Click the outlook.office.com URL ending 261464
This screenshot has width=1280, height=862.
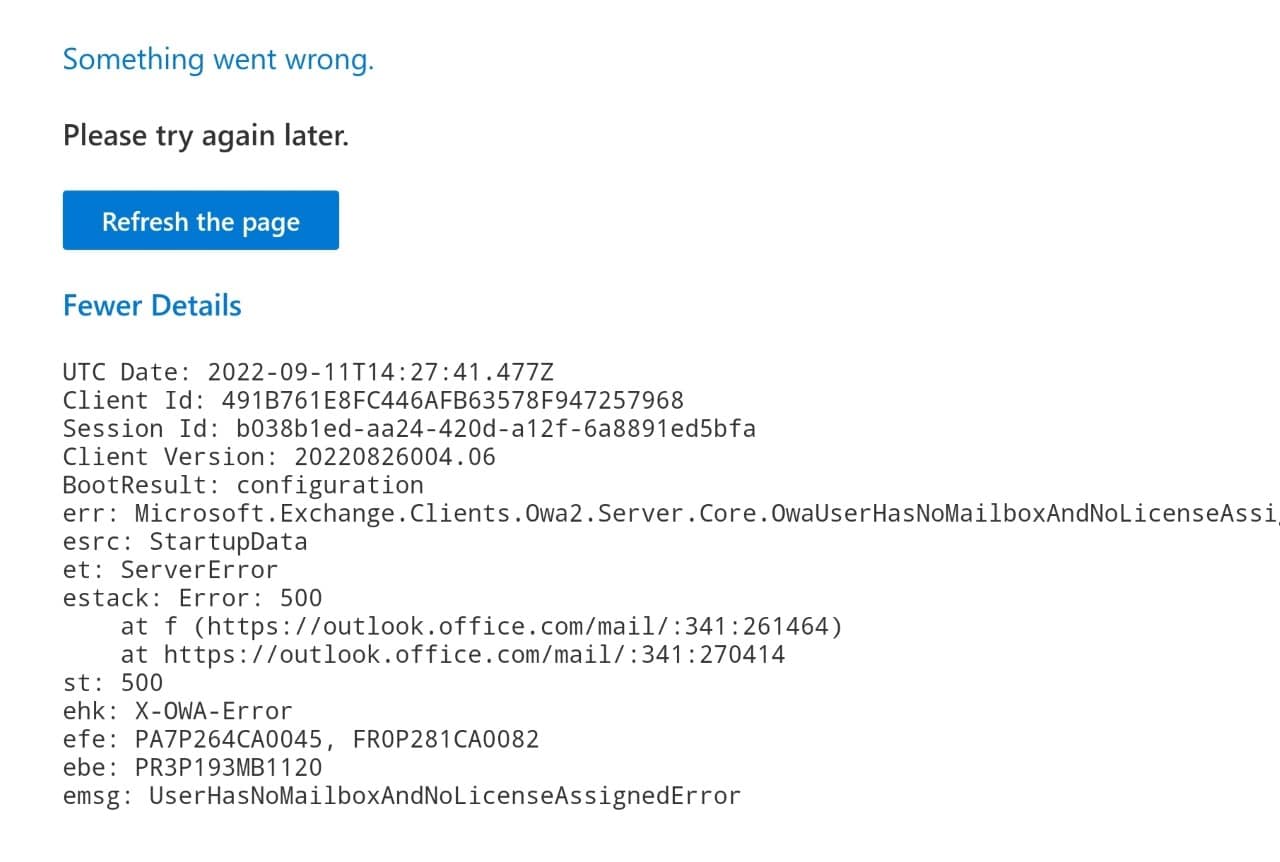[518, 627]
